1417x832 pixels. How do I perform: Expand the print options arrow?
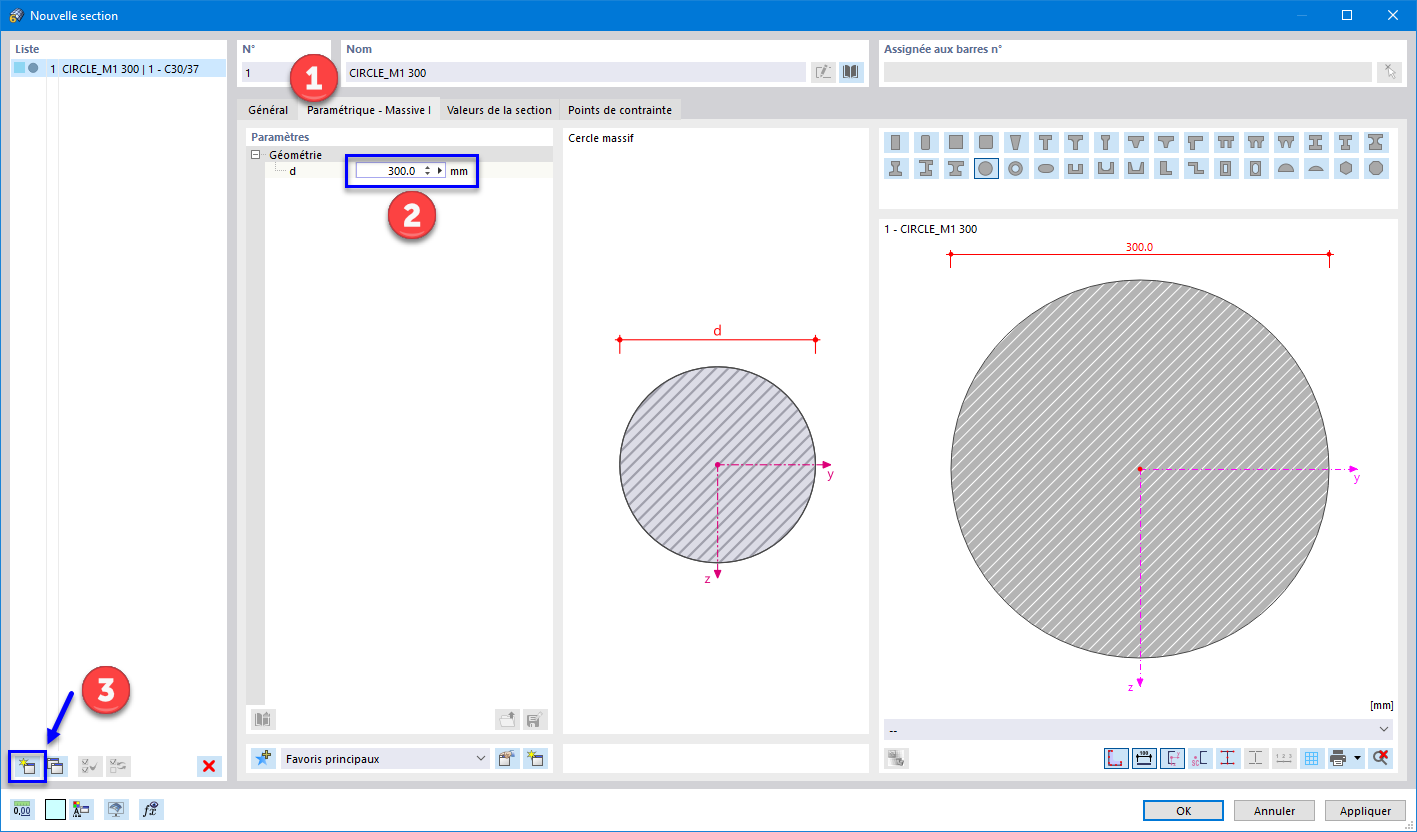pos(1358,758)
